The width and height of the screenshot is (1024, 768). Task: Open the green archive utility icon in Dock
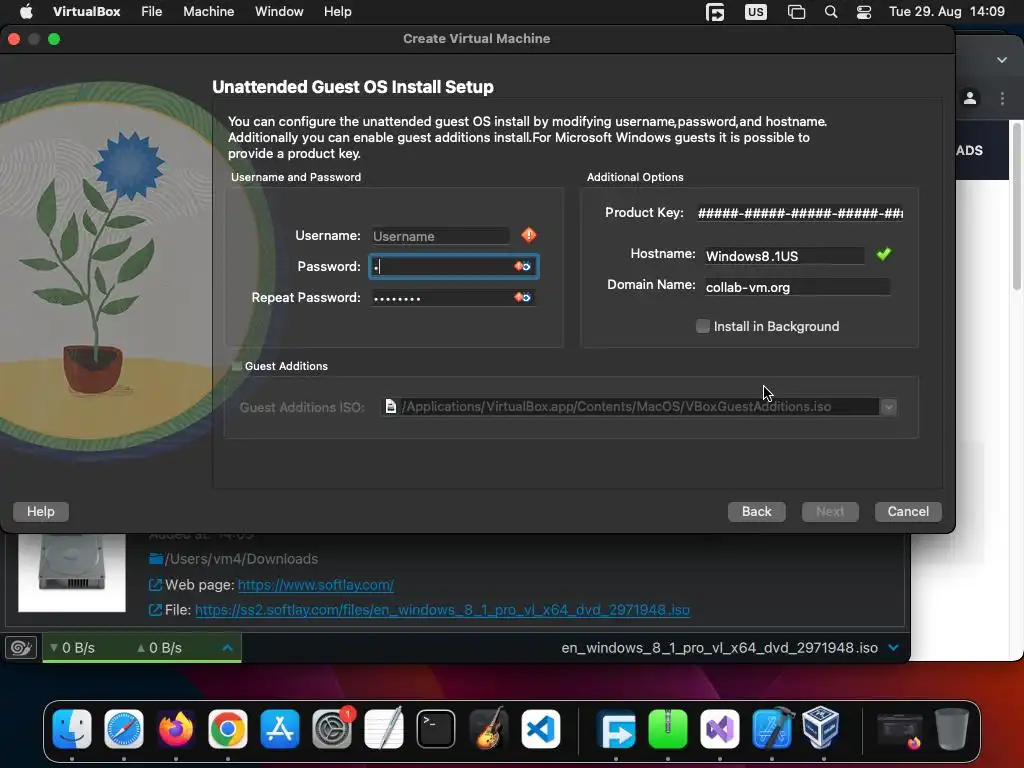[x=667, y=728]
